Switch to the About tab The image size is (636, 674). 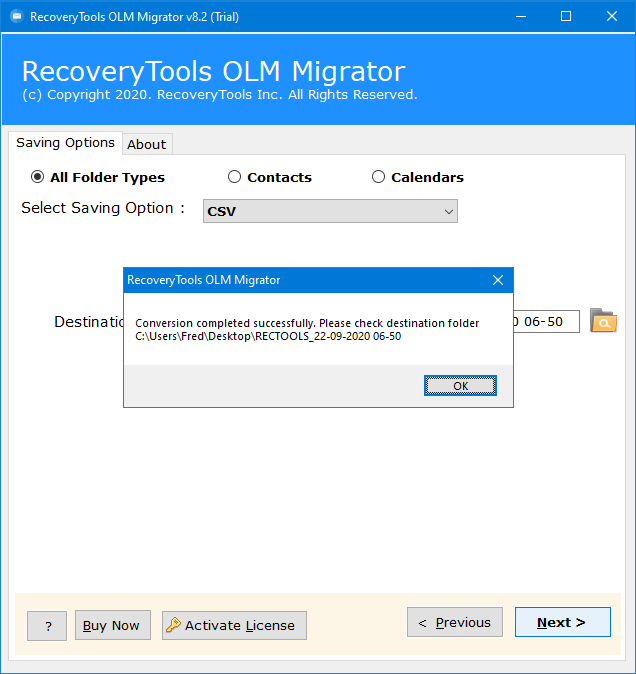[147, 144]
